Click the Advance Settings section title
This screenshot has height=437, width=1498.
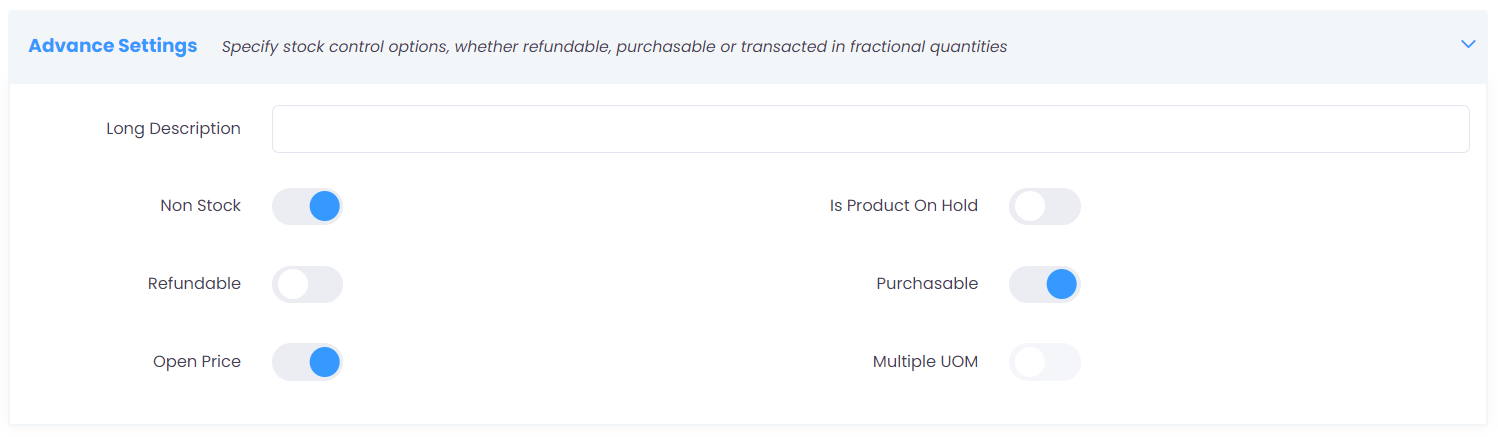[x=112, y=46]
